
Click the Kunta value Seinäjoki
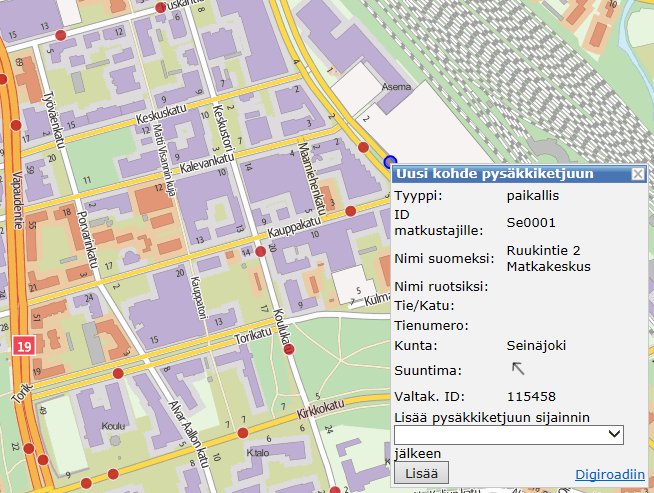[536, 345]
